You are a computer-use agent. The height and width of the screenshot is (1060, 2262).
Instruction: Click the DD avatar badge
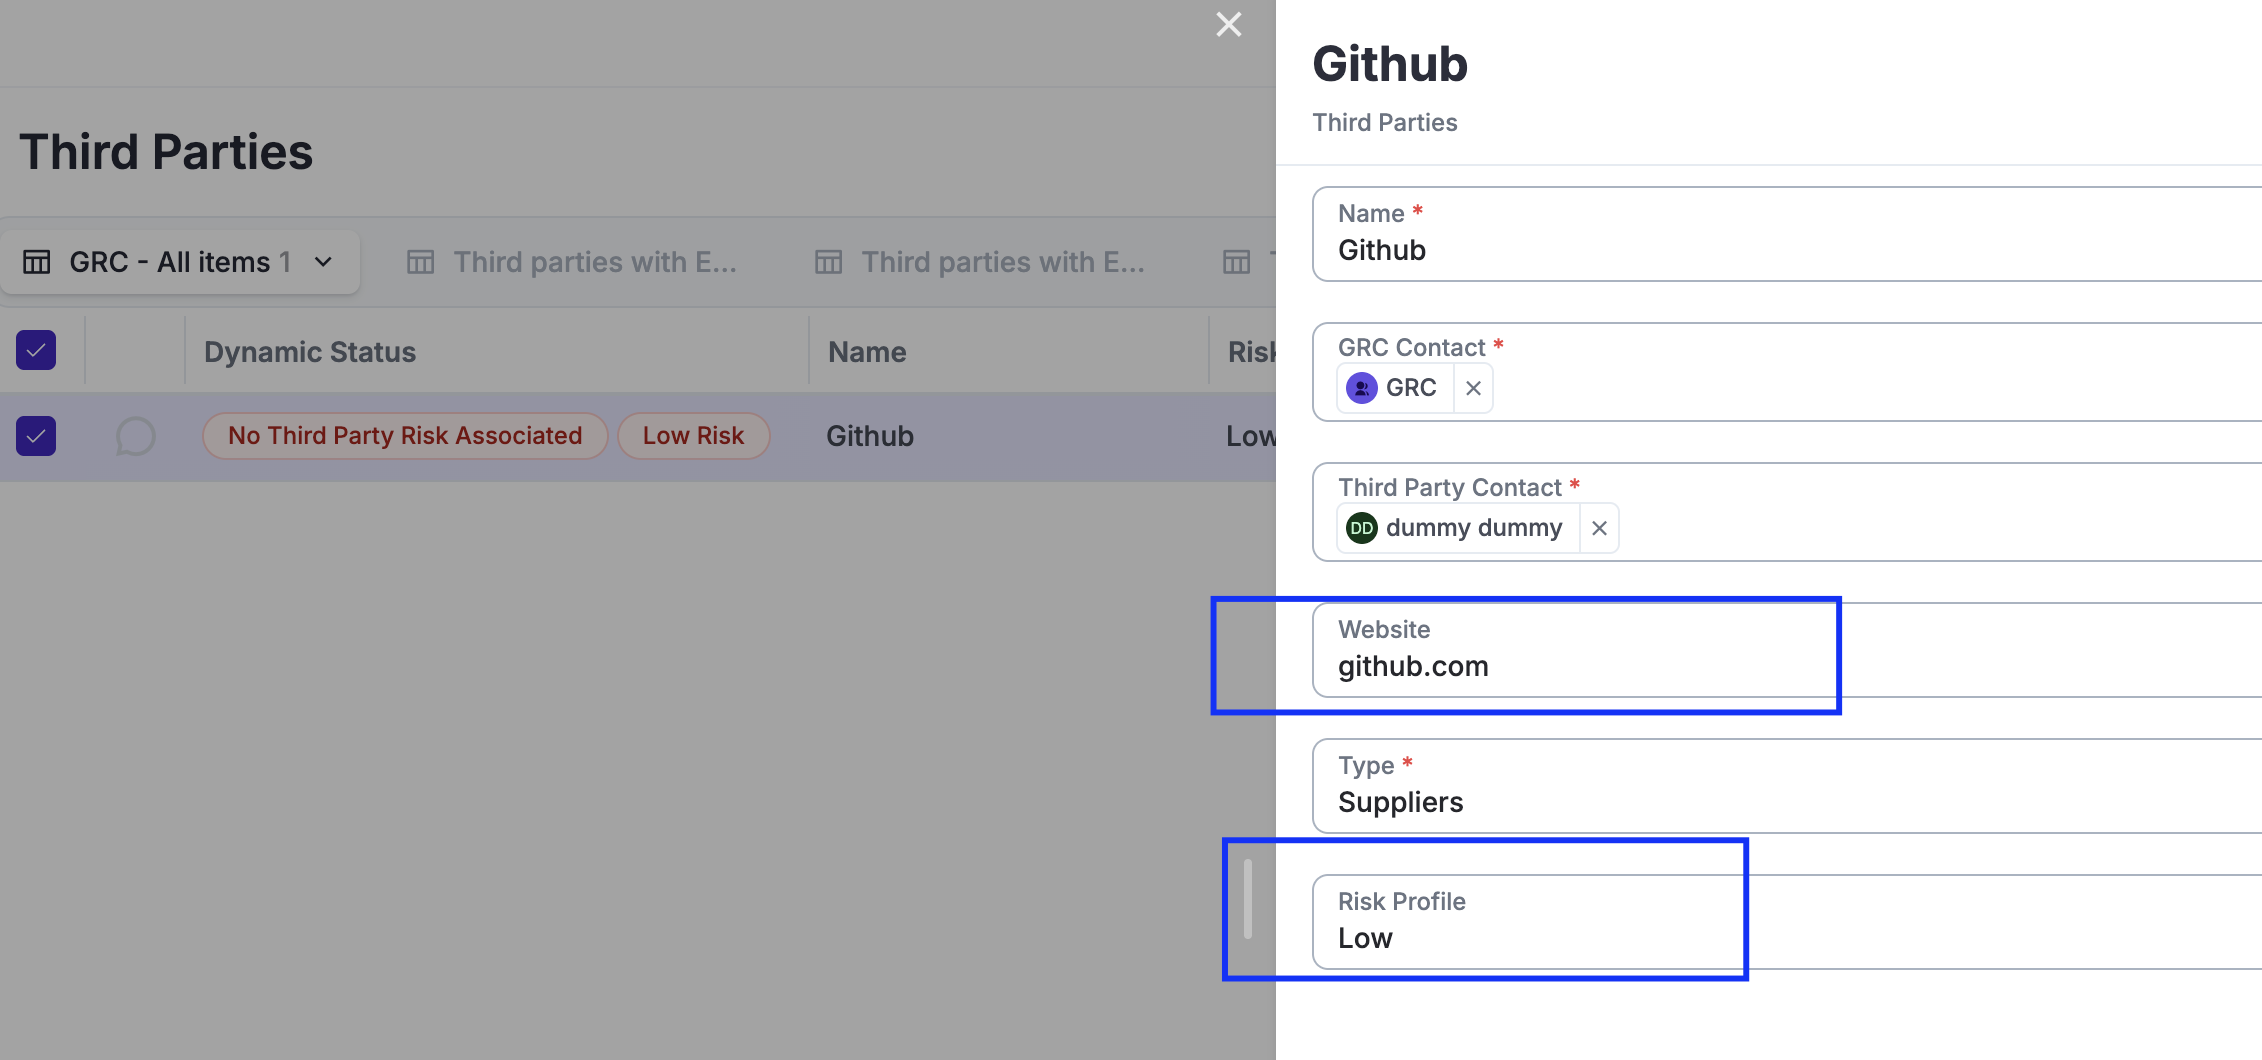tap(1361, 528)
